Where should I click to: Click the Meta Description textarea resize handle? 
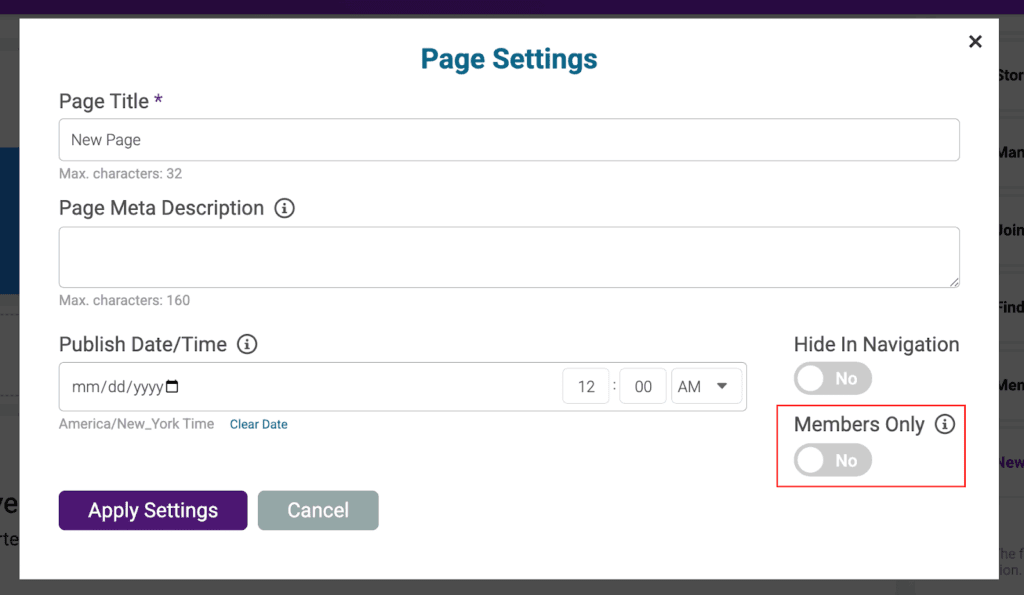tap(954, 282)
